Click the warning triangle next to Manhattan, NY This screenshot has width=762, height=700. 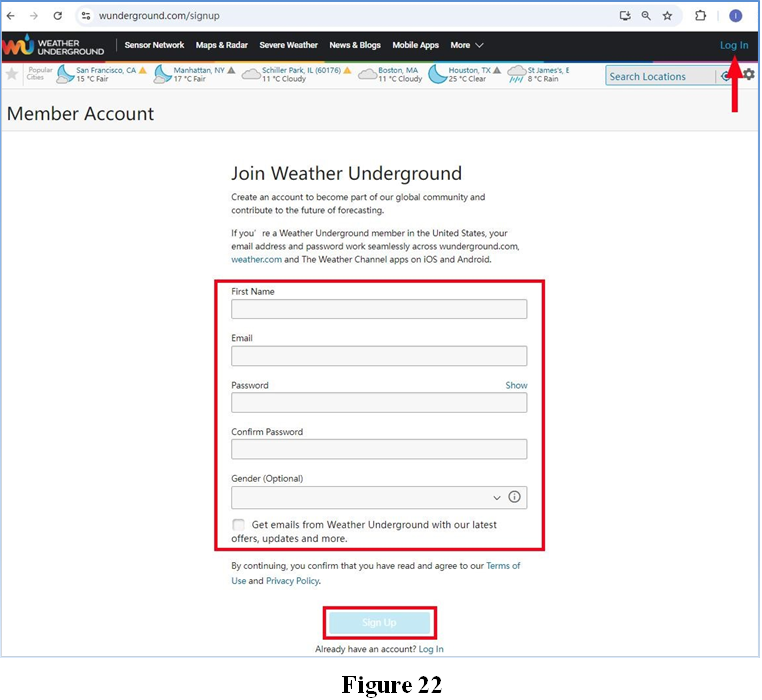coord(231,70)
